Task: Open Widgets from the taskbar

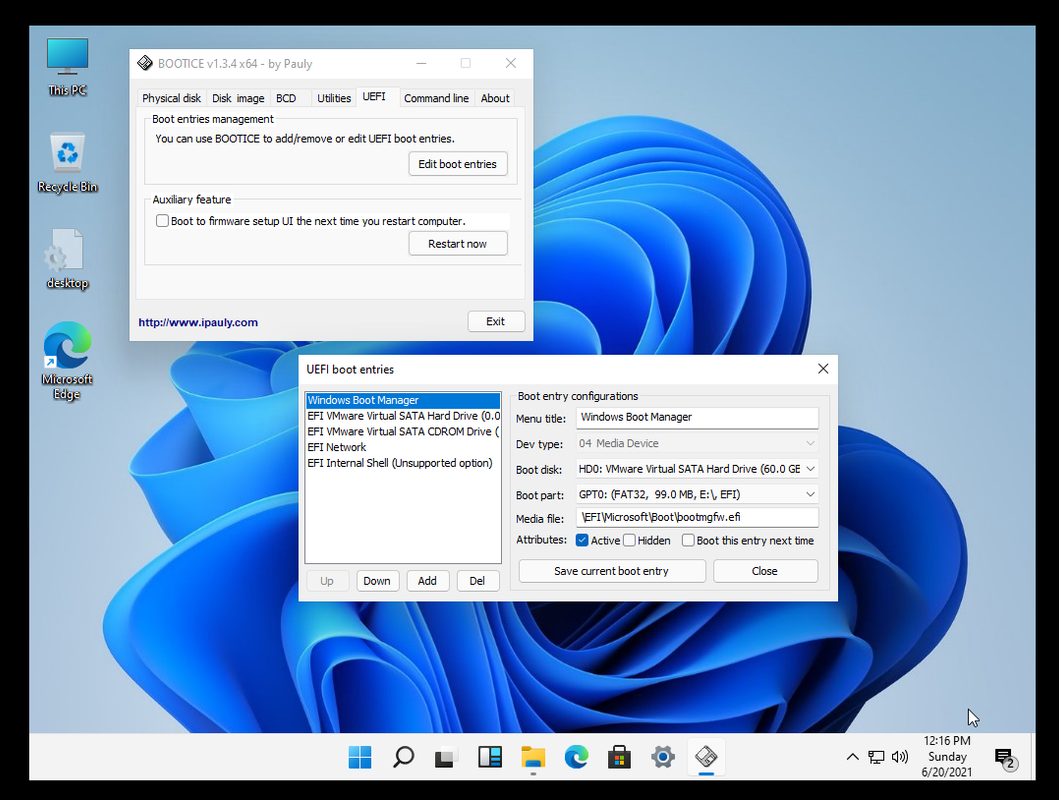Action: (x=490, y=757)
